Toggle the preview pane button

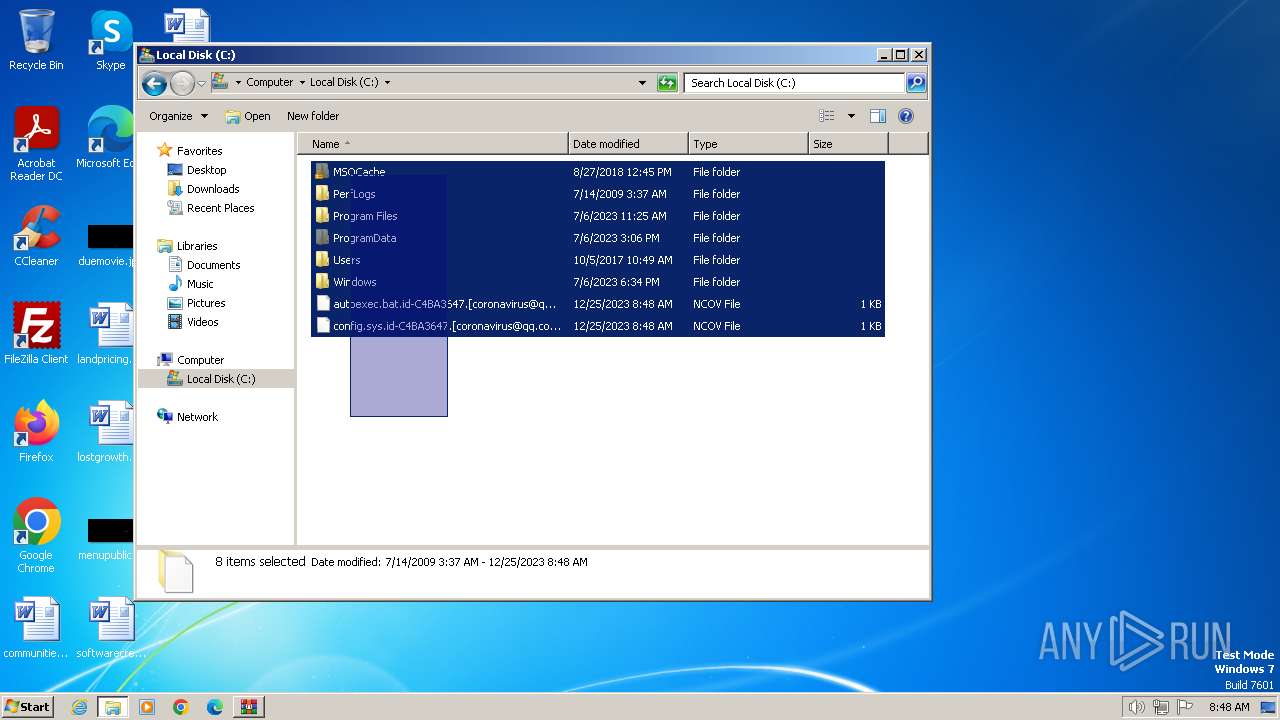[877, 116]
